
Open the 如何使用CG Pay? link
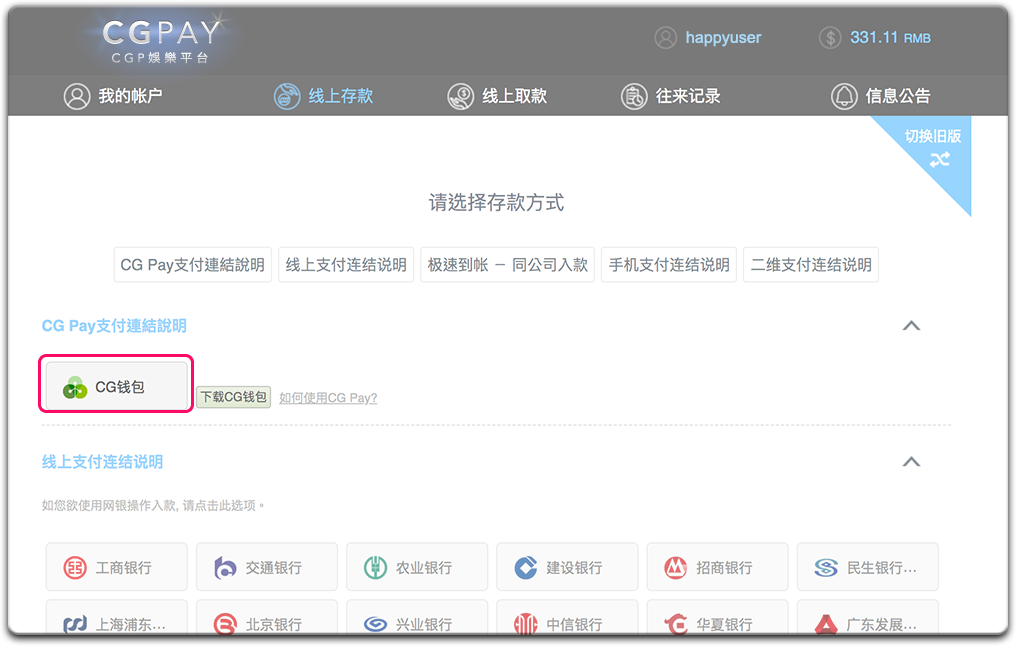point(328,398)
